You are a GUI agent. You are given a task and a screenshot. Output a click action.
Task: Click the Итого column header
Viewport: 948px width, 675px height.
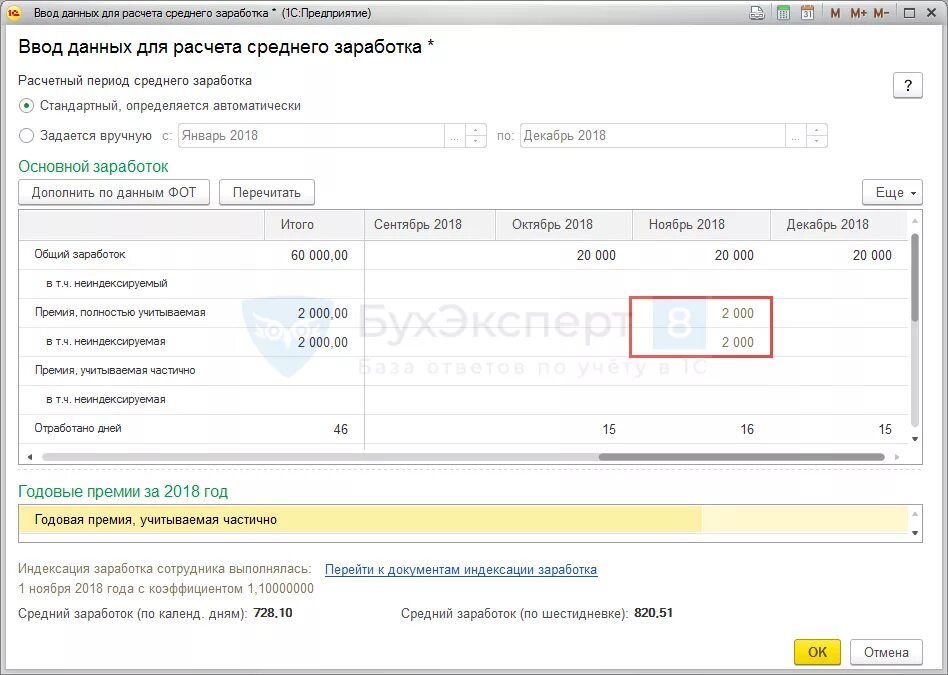click(x=314, y=224)
